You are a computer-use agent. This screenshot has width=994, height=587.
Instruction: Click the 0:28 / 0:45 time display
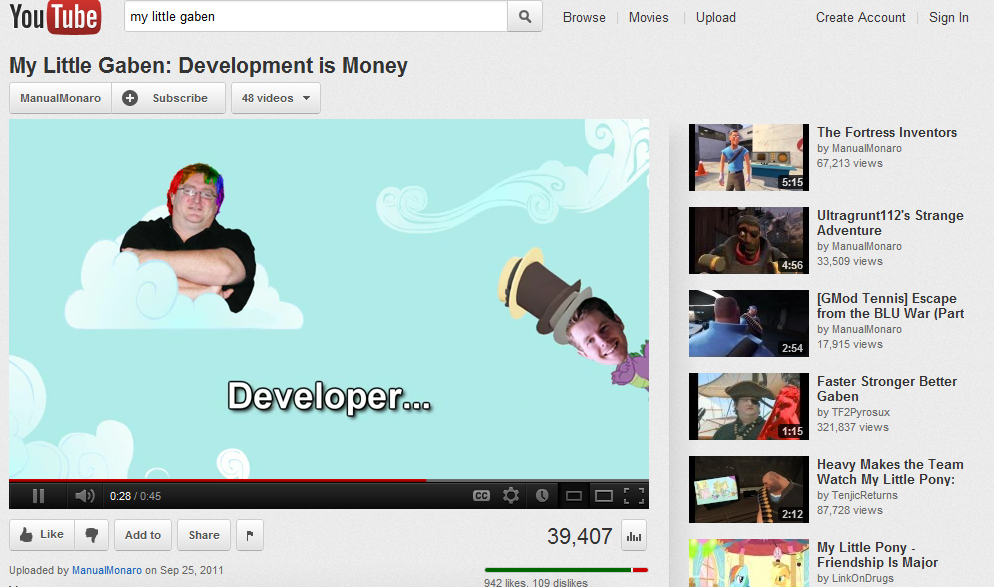point(135,496)
